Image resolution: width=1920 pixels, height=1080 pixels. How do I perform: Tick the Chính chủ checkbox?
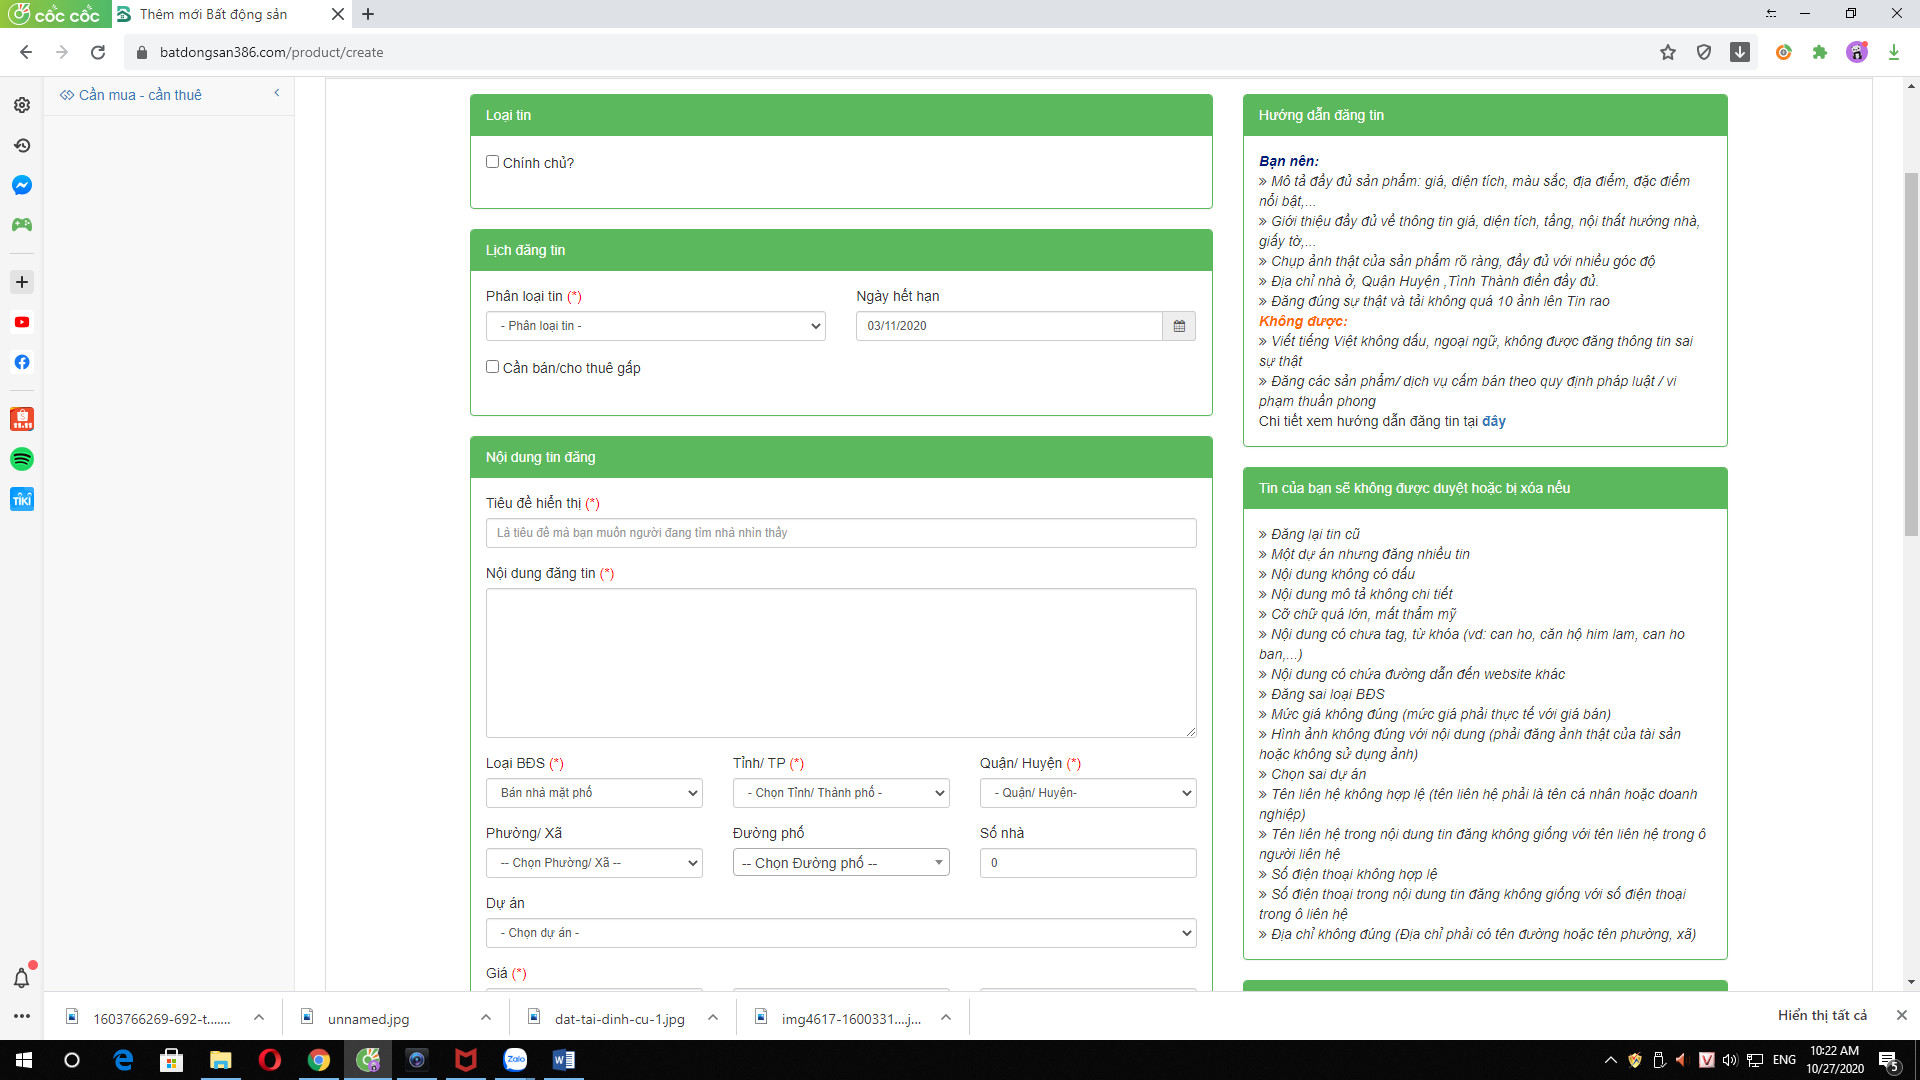pos(492,162)
